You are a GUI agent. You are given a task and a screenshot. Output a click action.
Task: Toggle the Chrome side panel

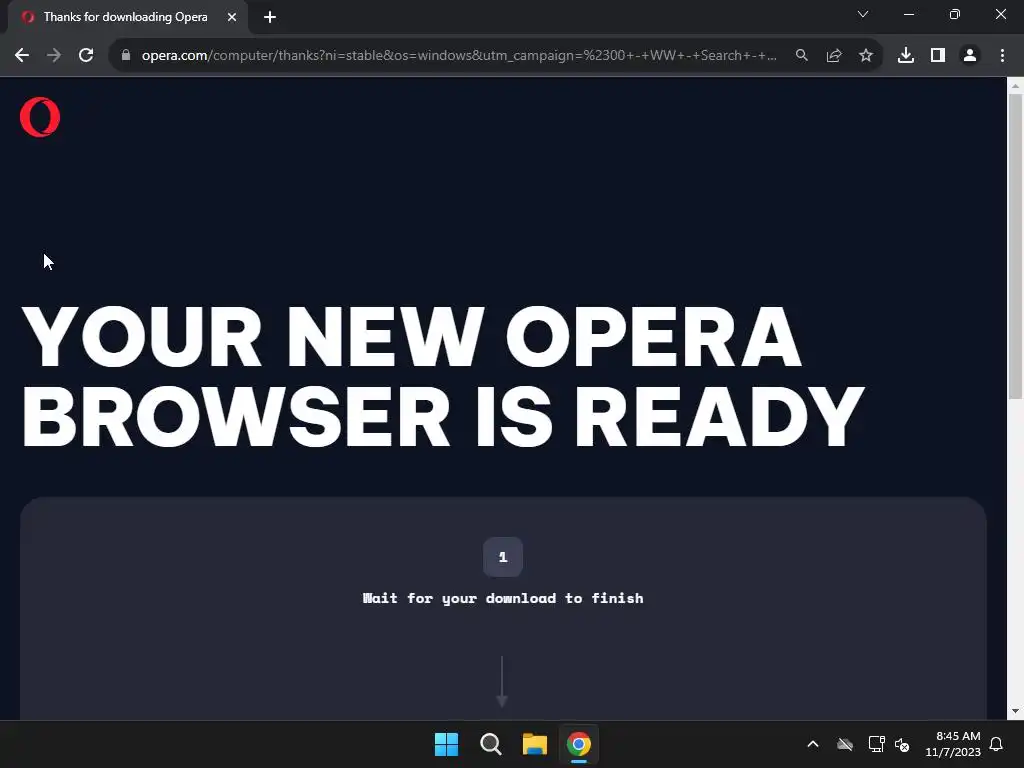(x=938, y=56)
